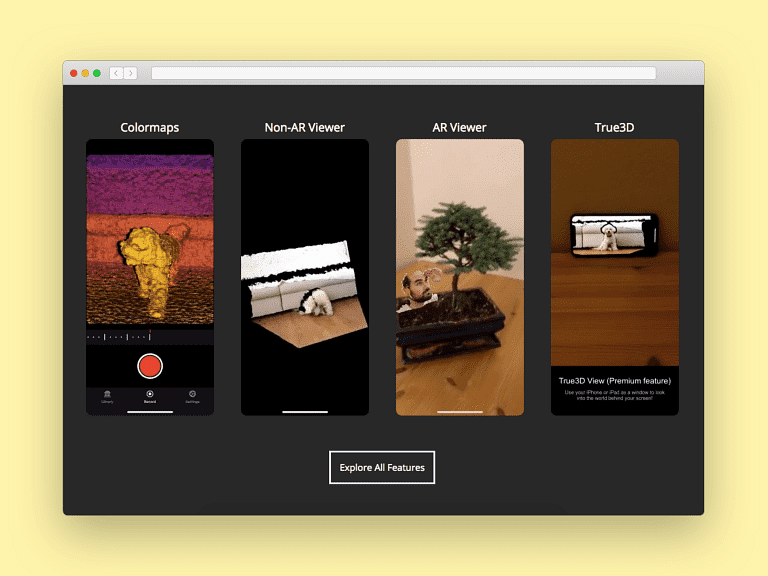Open the True3D phone-on-table preview
The image size is (768, 576).
pyautogui.click(x=615, y=253)
